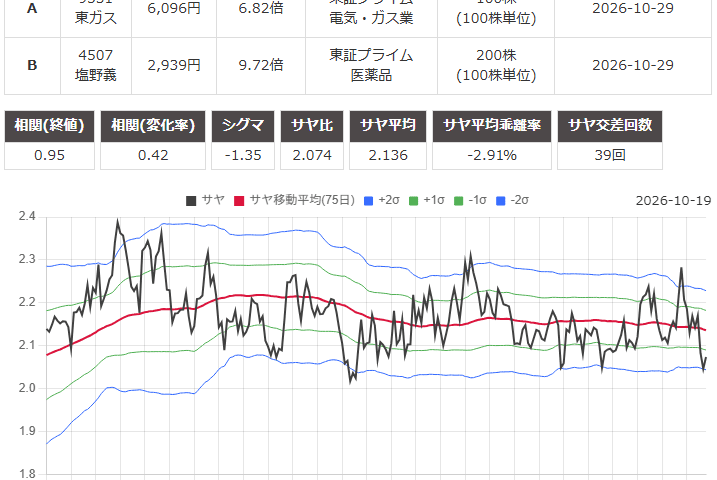717x480 pixels.
Task: Toggle the サヤ series black legend swatch
Action: point(191,201)
